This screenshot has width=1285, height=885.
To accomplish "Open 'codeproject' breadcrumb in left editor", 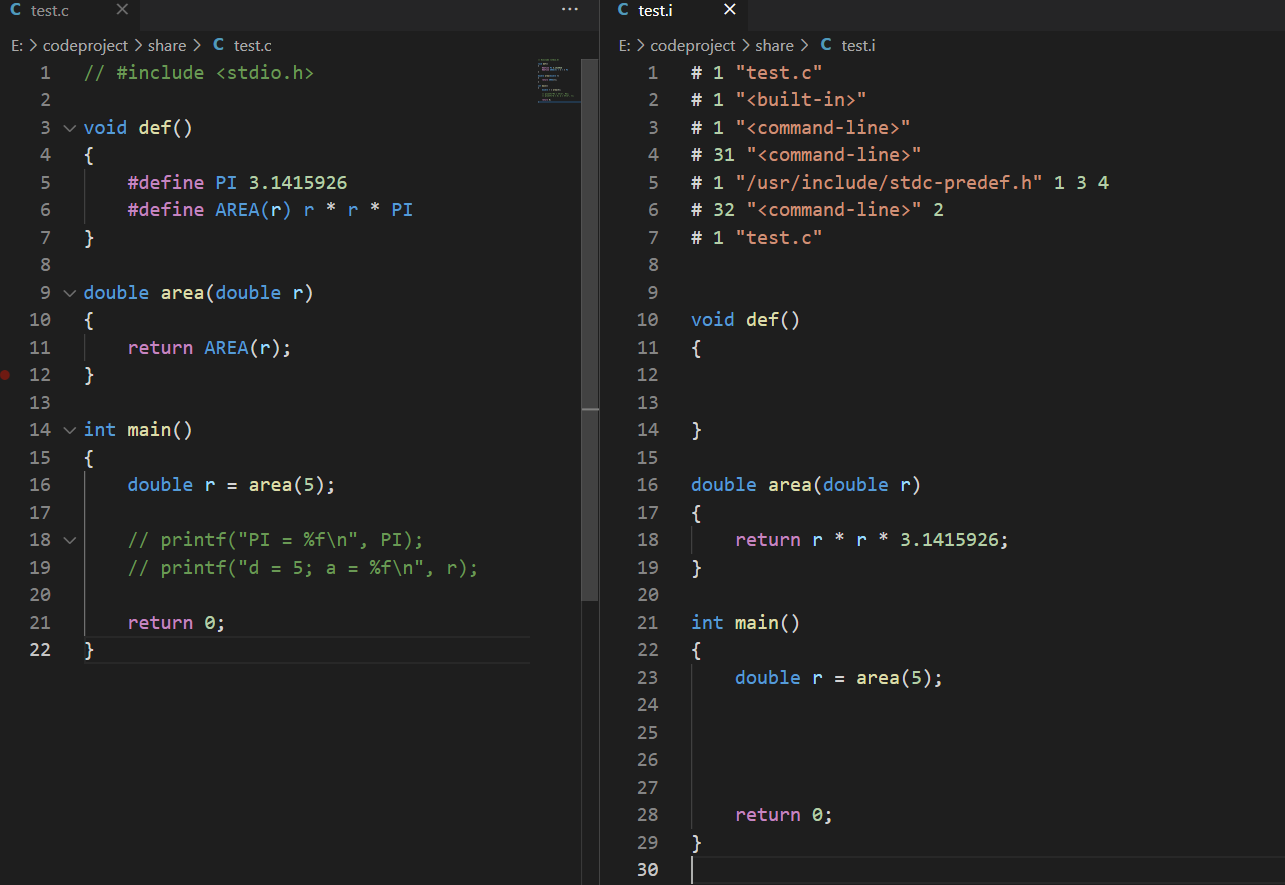I will [x=85, y=45].
